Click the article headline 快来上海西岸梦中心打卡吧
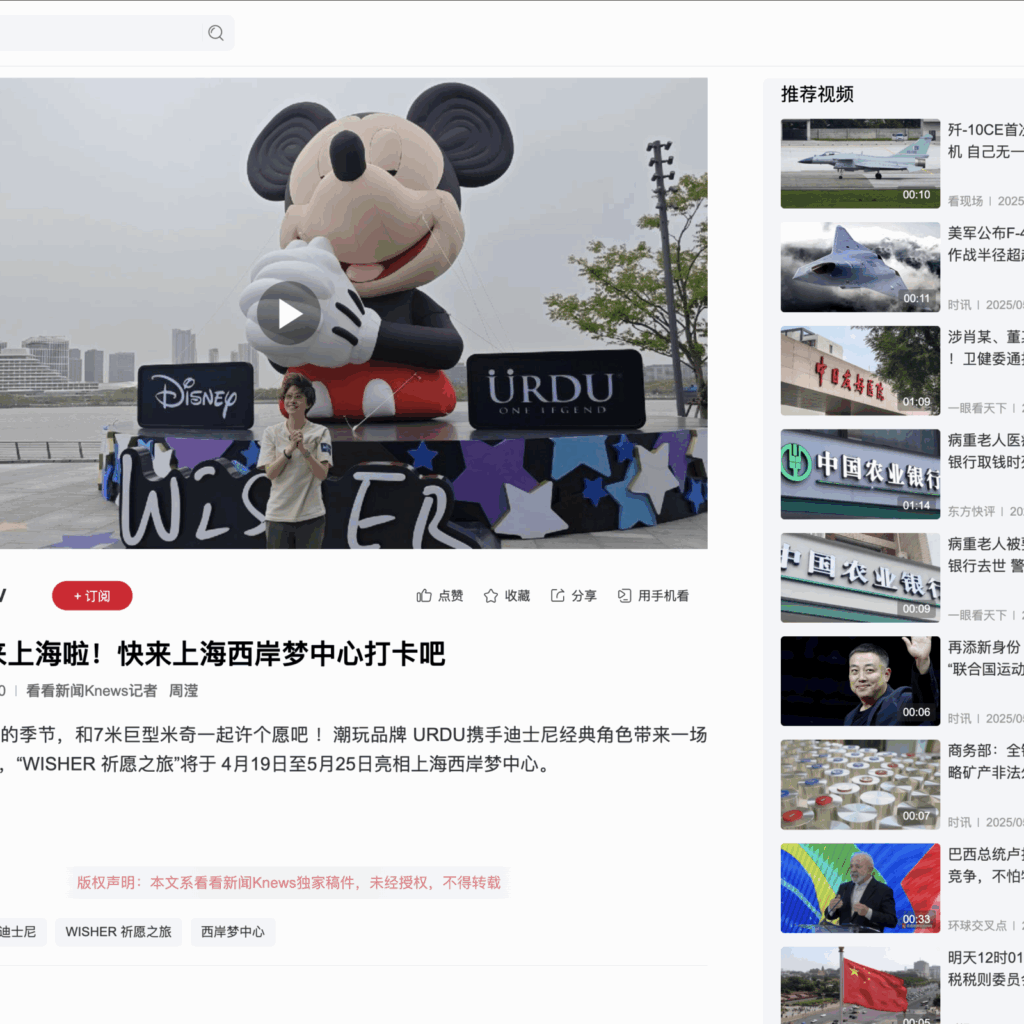The image size is (1024, 1024). [281, 654]
